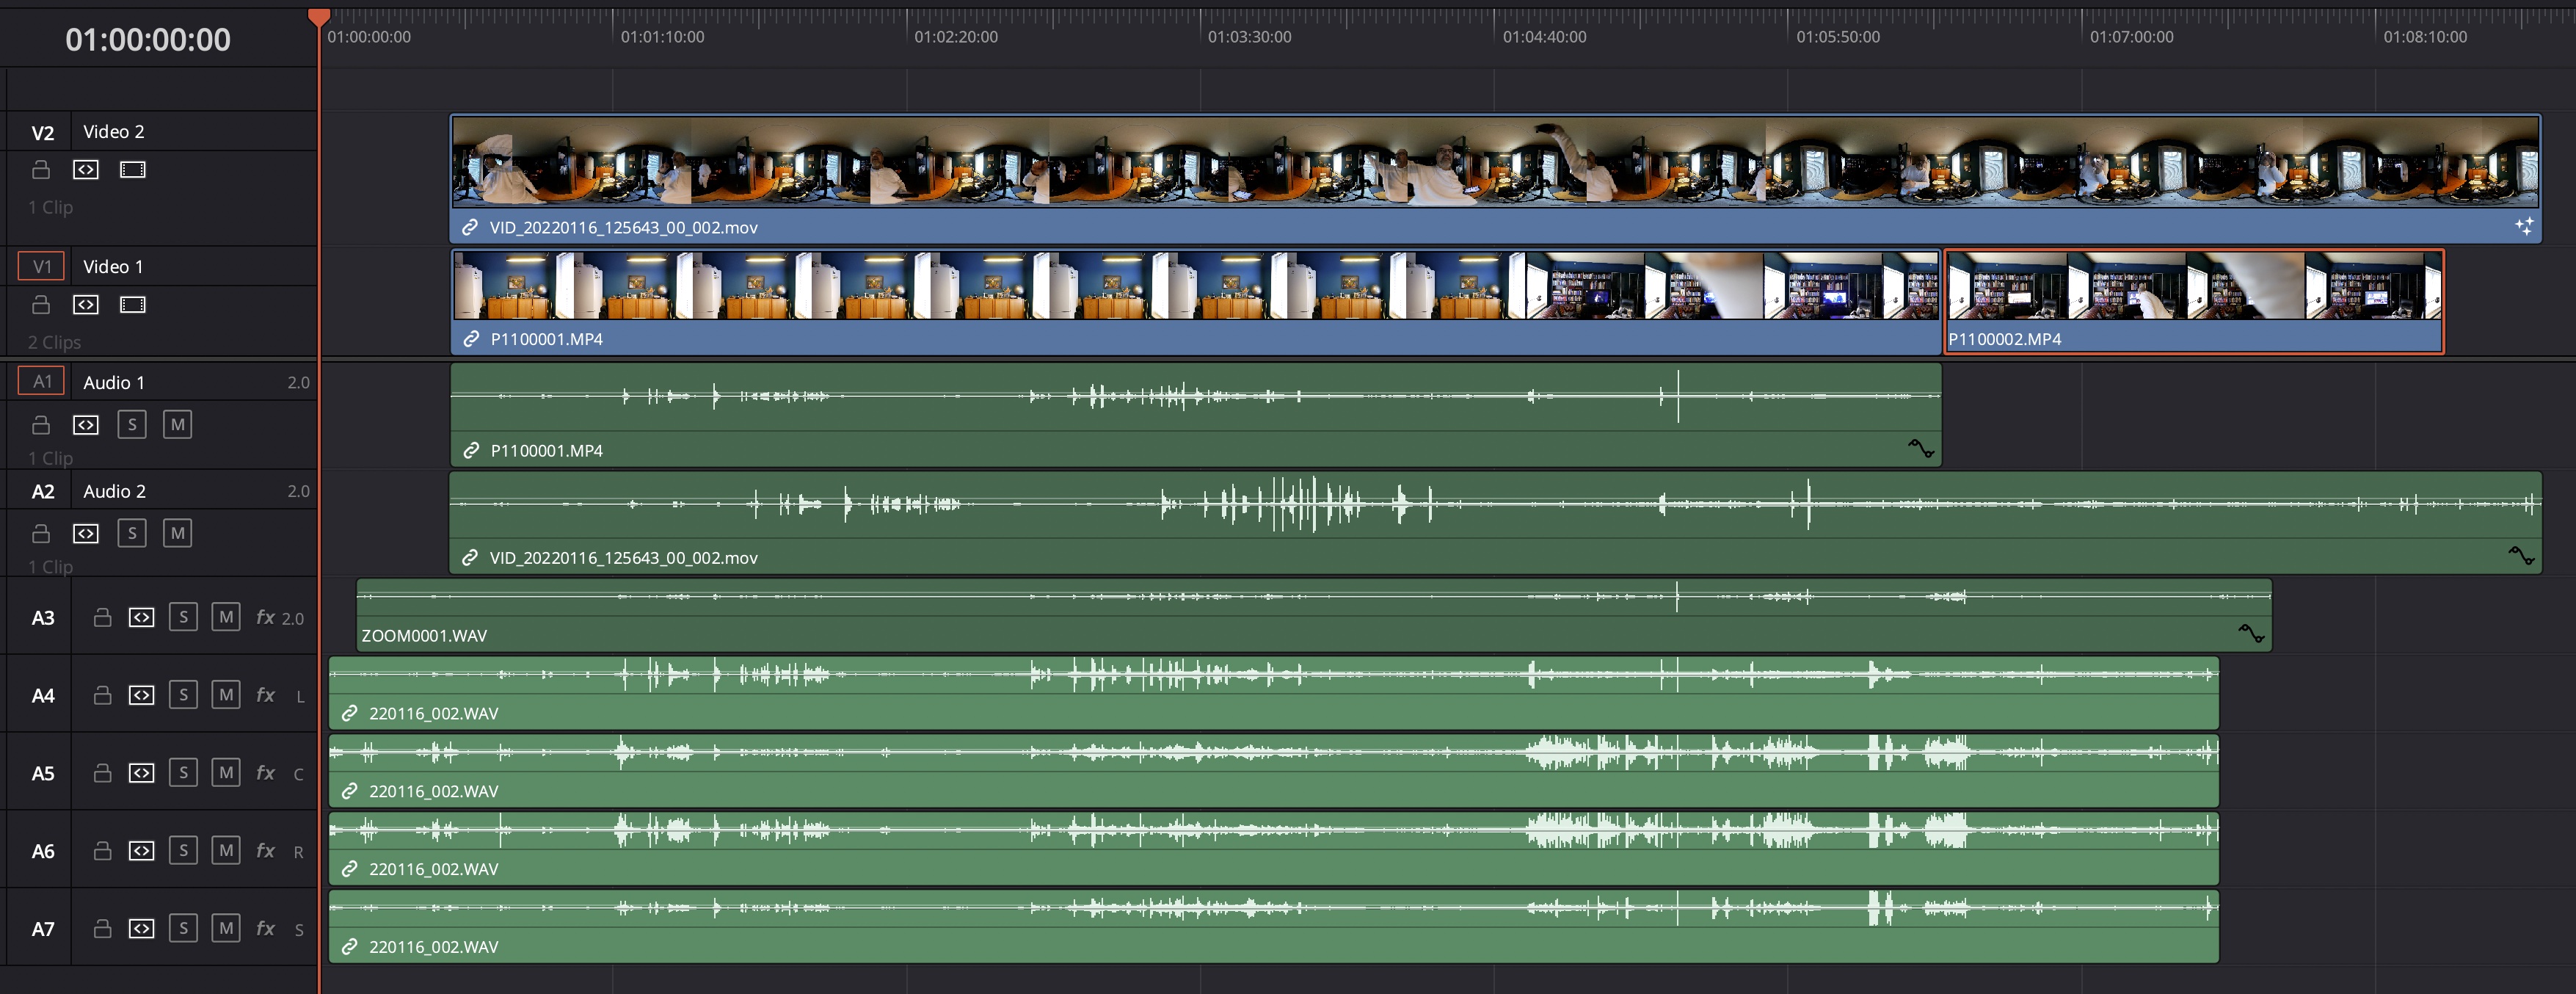The width and height of the screenshot is (2576, 994).
Task: Lock the A6 track
Action: (x=102, y=851)
